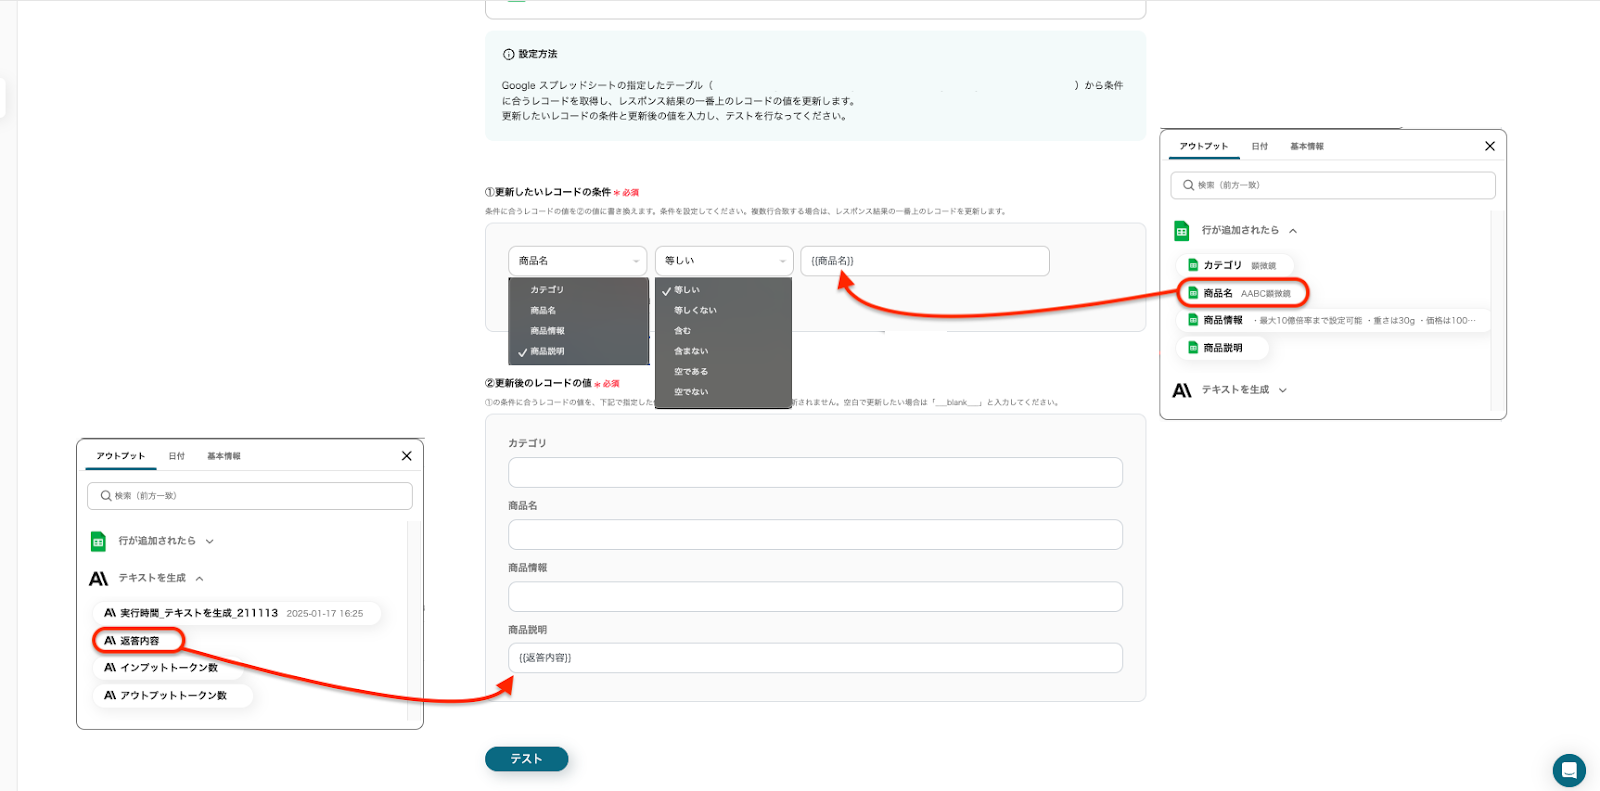Image resolution: width=1600 pixels, height=791 pixels.
Task: Click the scrollbar track in the 商品情報 panel
Action: point(1493,310)
